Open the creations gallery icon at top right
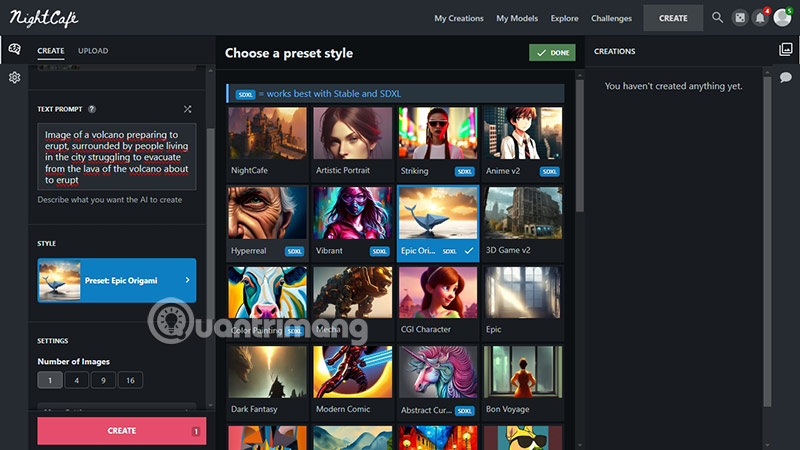Screen dimensions: 800x450 [786, 49]
